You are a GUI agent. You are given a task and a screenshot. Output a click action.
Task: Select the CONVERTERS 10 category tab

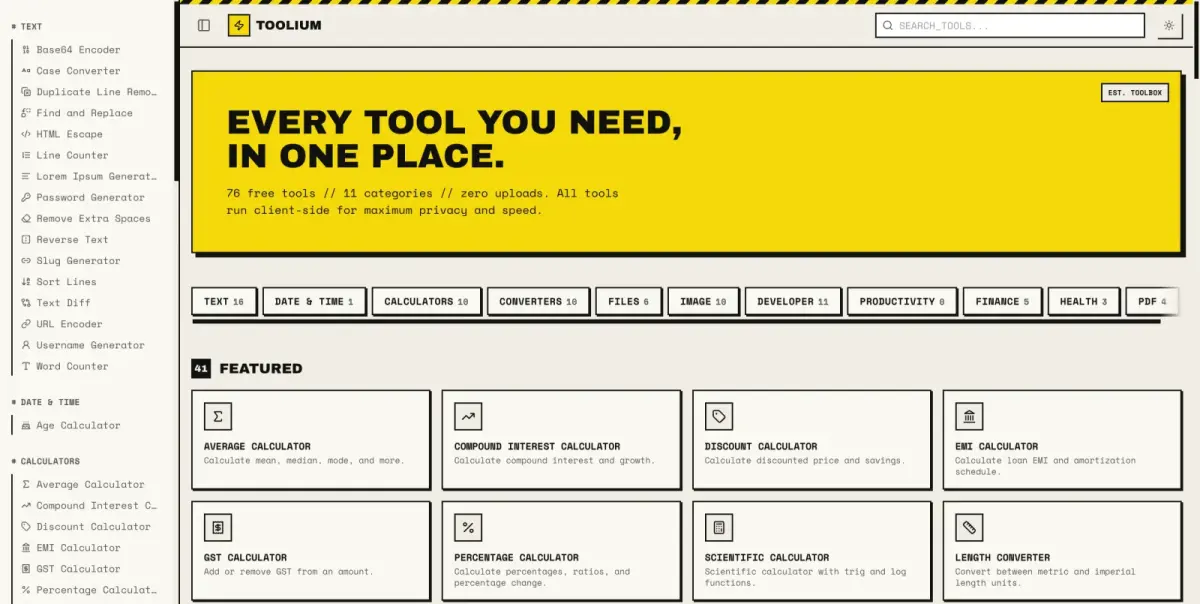[x=538, y=301]
